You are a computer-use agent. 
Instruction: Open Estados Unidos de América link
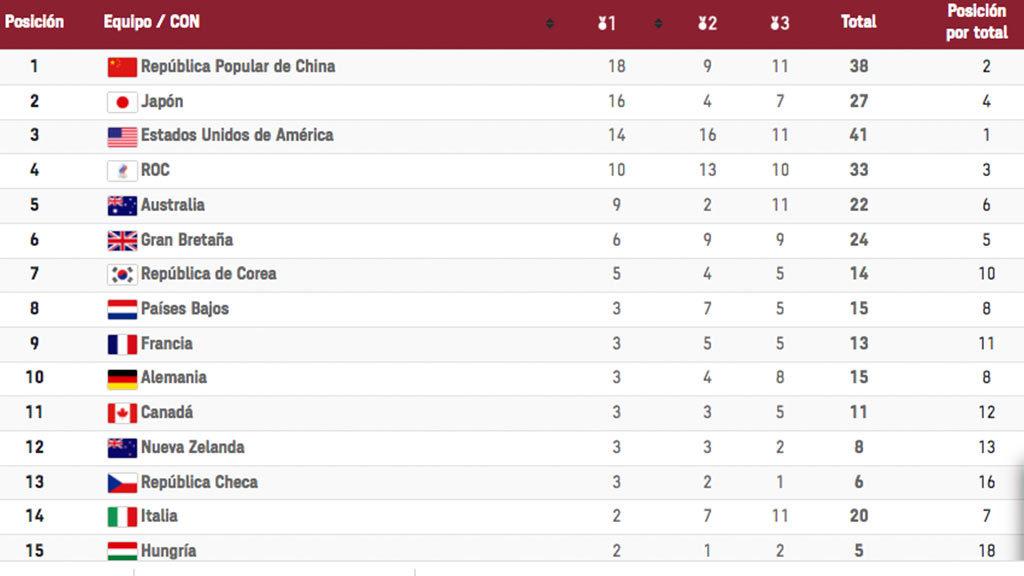[237, 135]
